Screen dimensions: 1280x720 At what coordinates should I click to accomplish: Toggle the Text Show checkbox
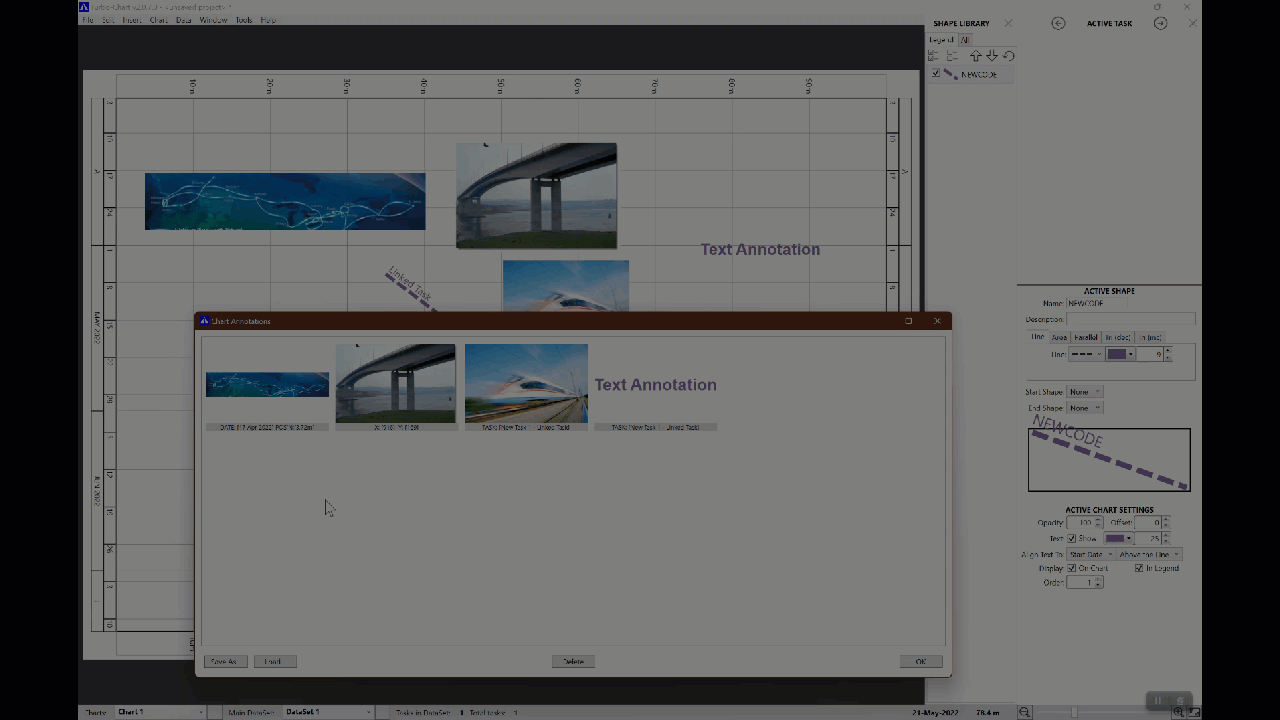coord(1072,539)
